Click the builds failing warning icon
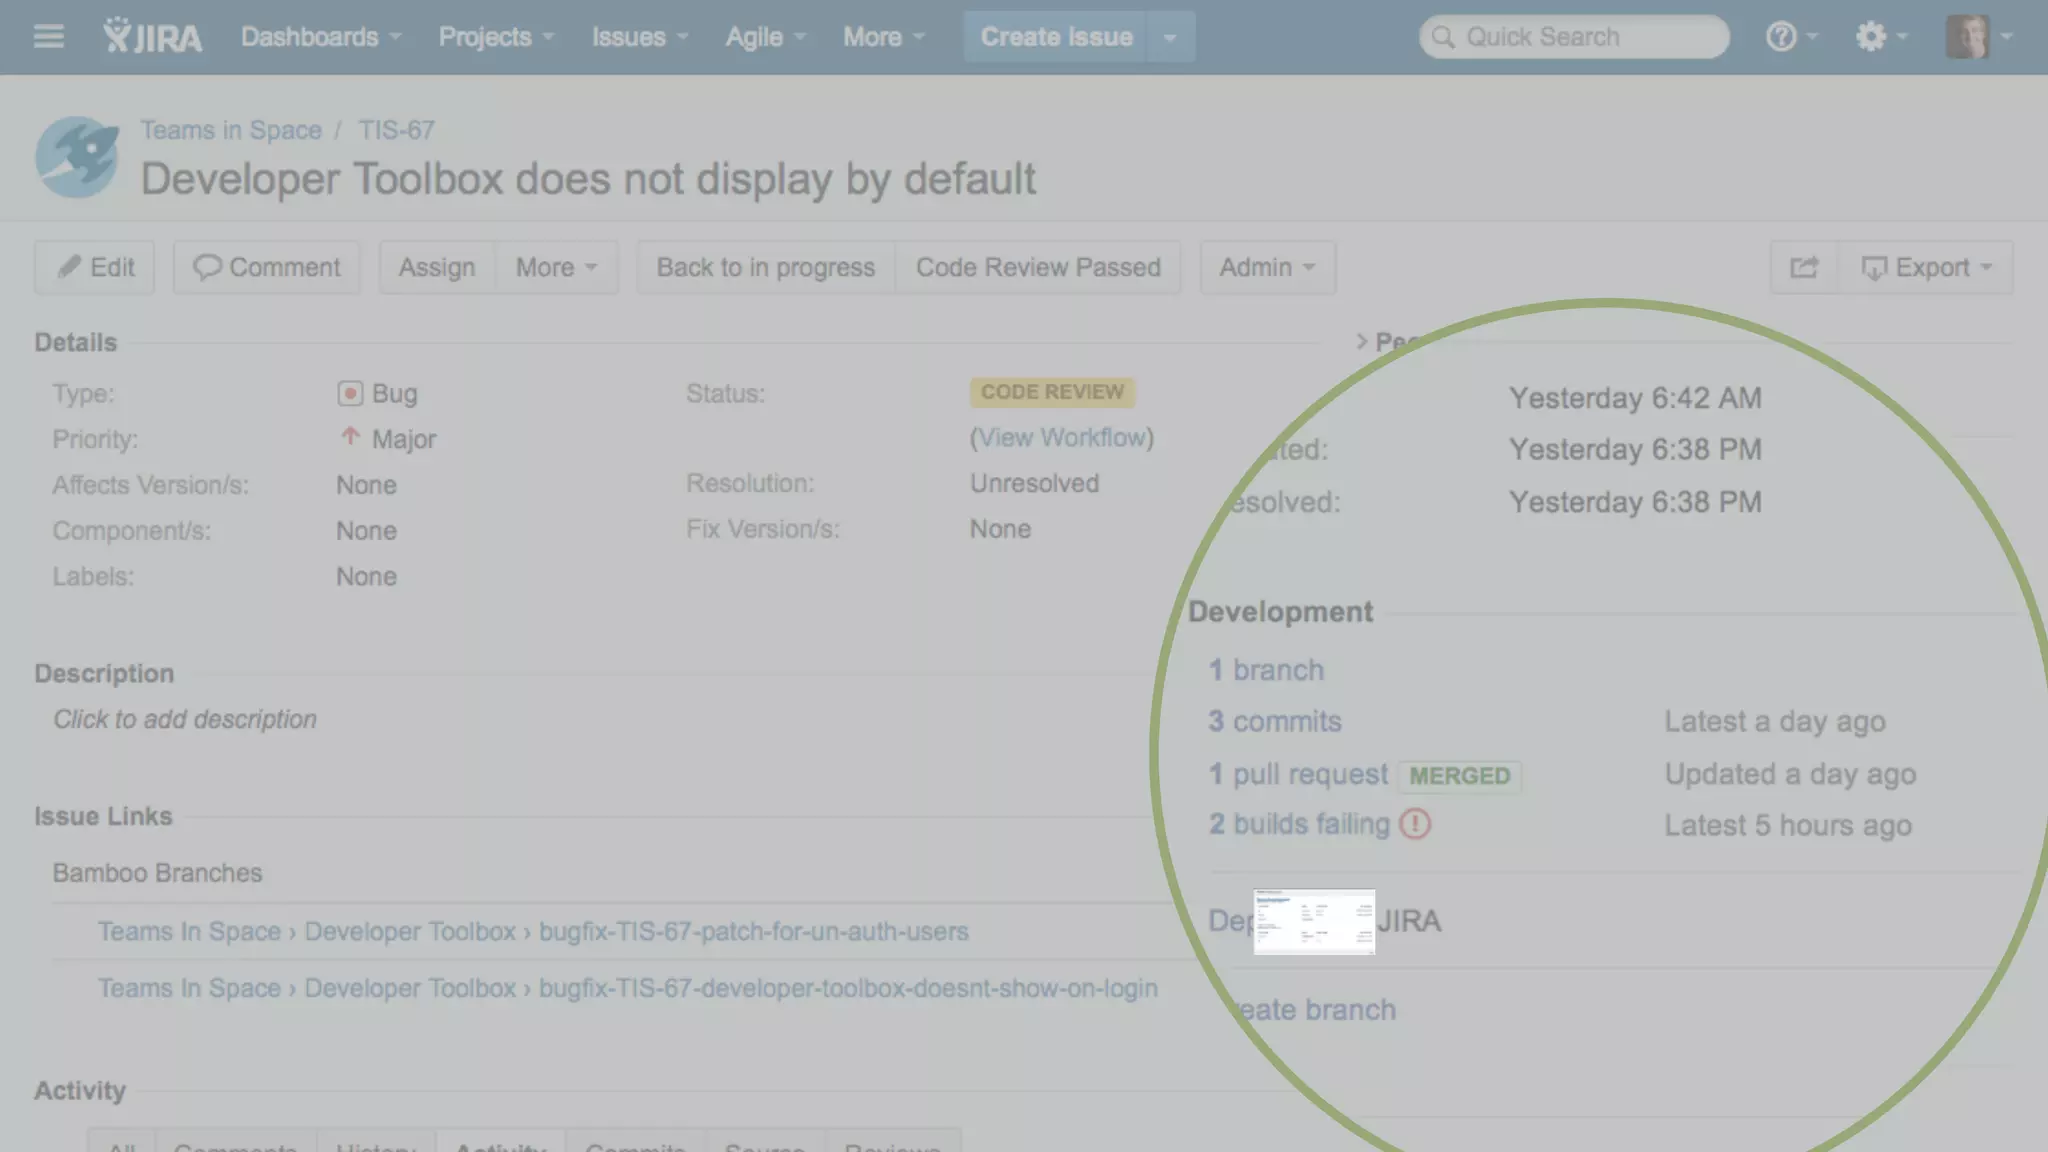This screenshot has height=1152, width=2048. pos(1415,824)
